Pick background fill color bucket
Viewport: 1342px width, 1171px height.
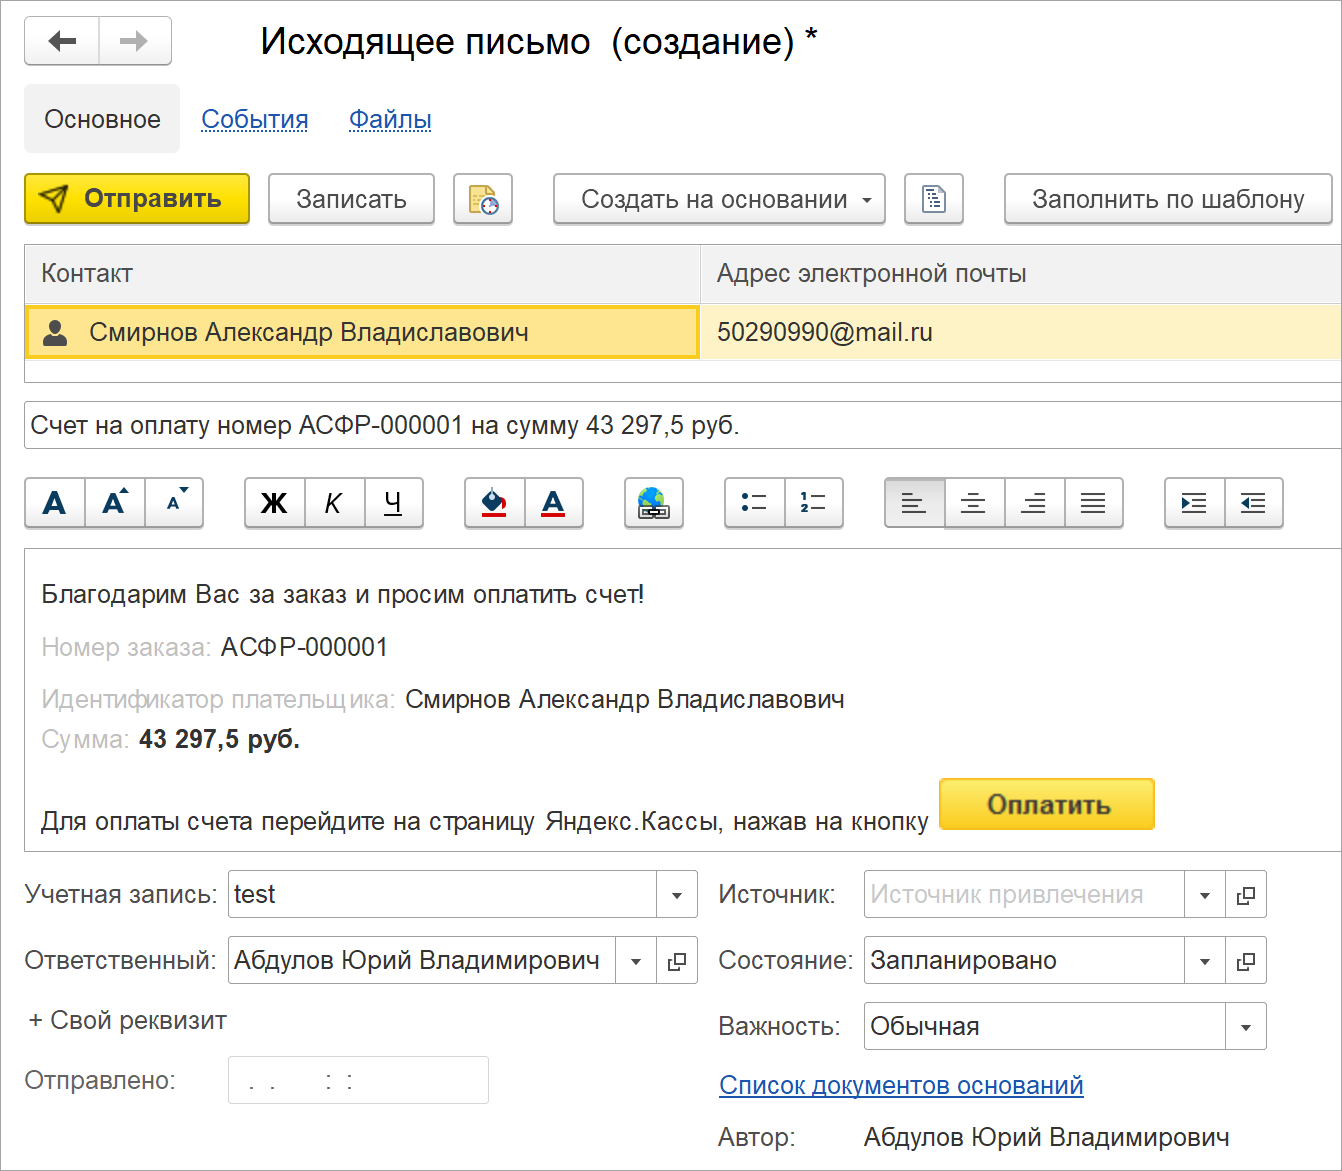pos(494,502)
